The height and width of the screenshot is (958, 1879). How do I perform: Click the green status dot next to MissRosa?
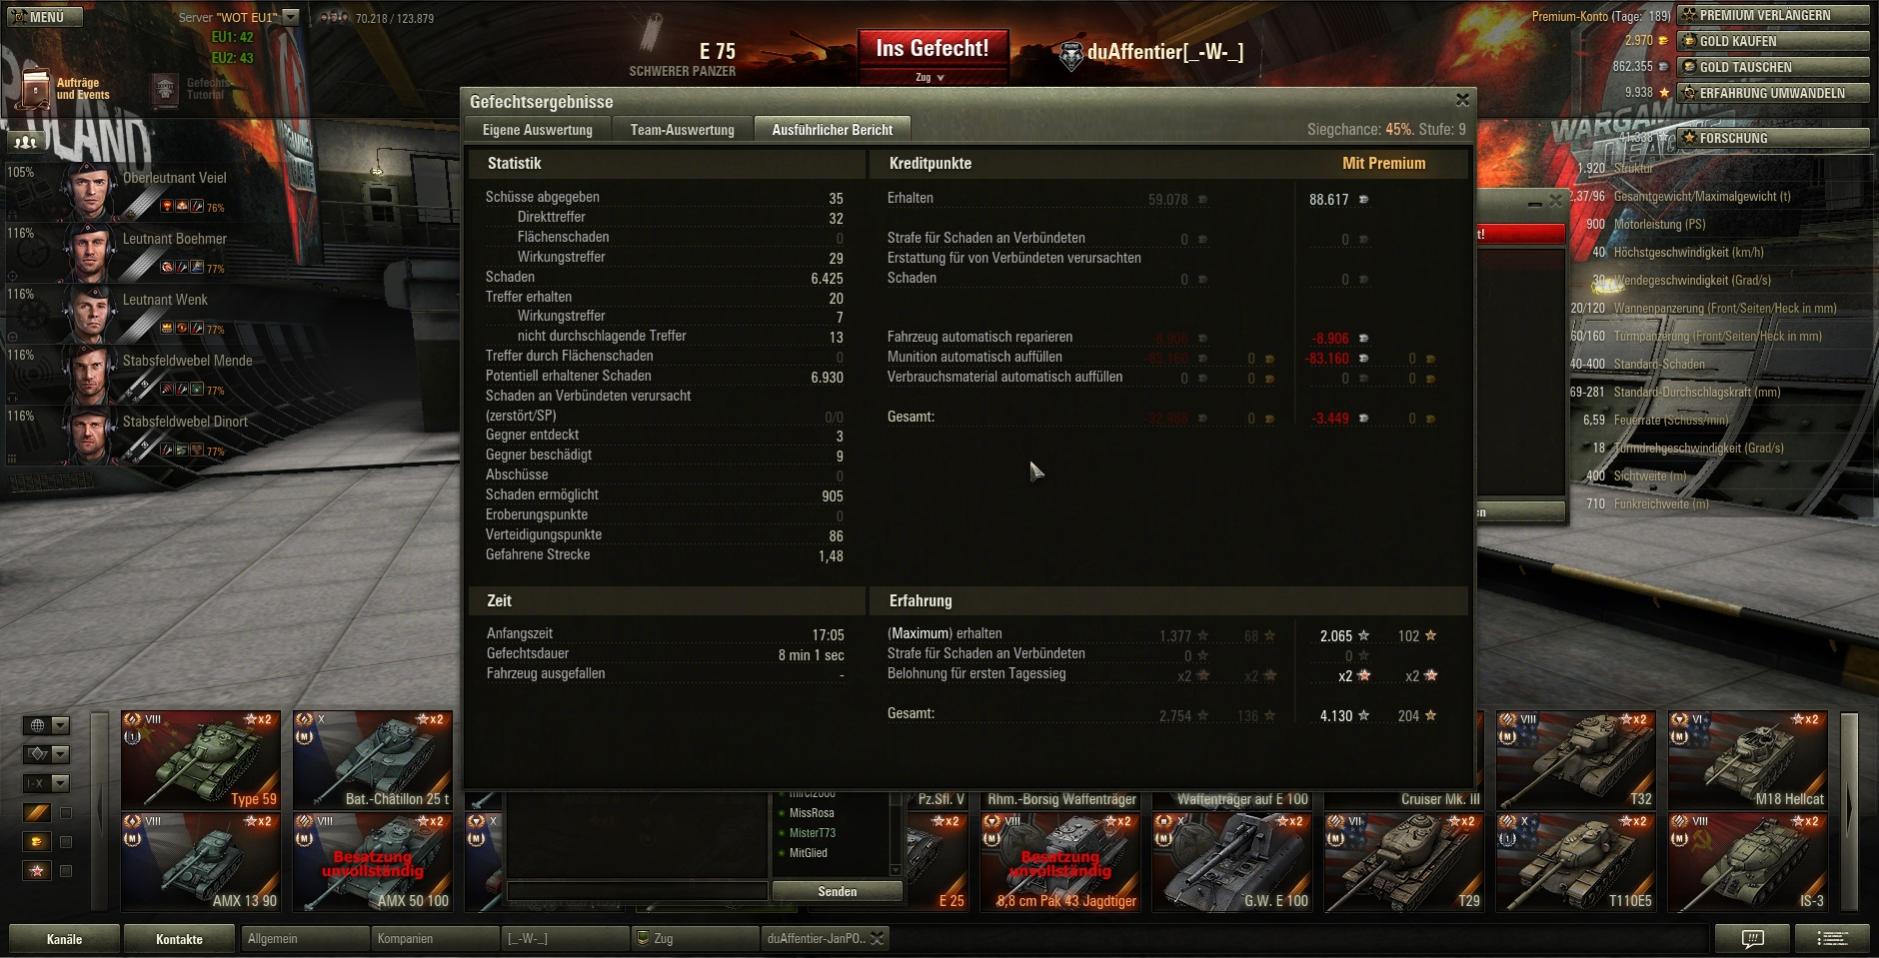click(x=782, y=814)
